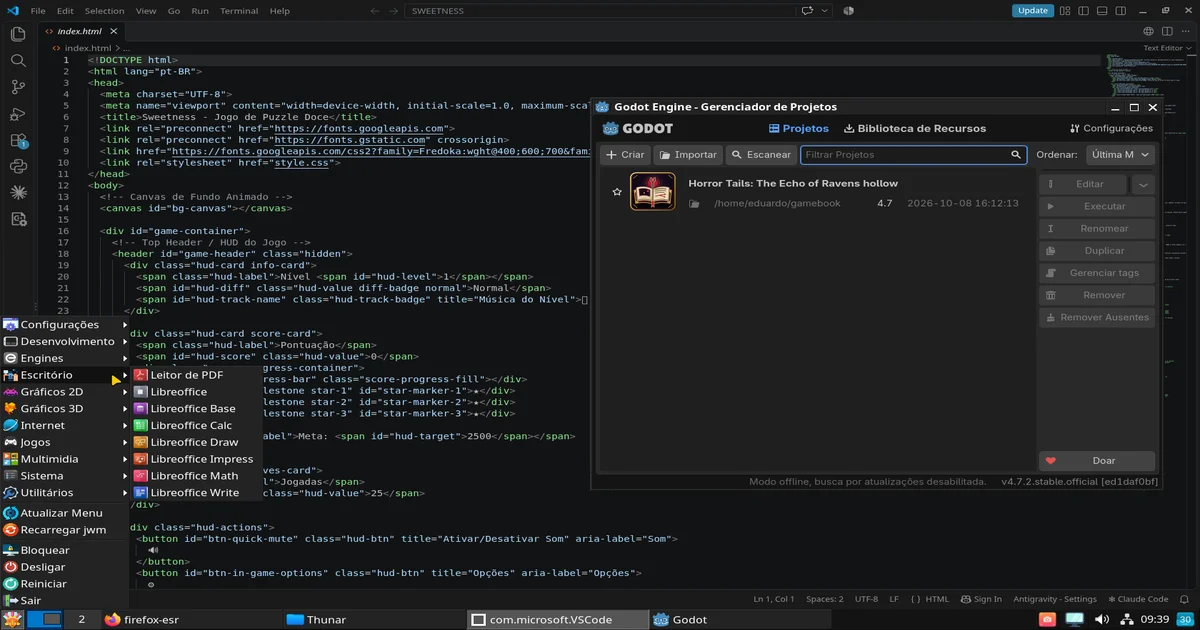This screenshot has width=1200, height=630.
Task: Open the Search icon in activity bar
Action: [x=17, y=61]
